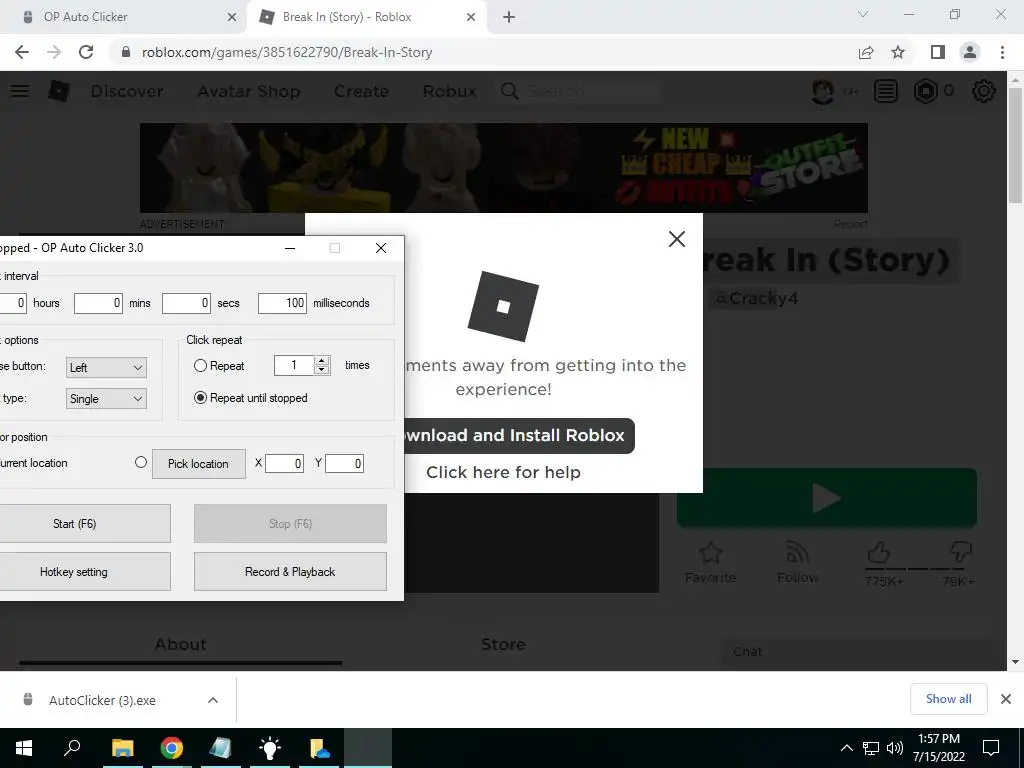Viewport: 1024px width, 768px height.
Task: Open AutoClicker download options chevron
Action: pos(213,700)
